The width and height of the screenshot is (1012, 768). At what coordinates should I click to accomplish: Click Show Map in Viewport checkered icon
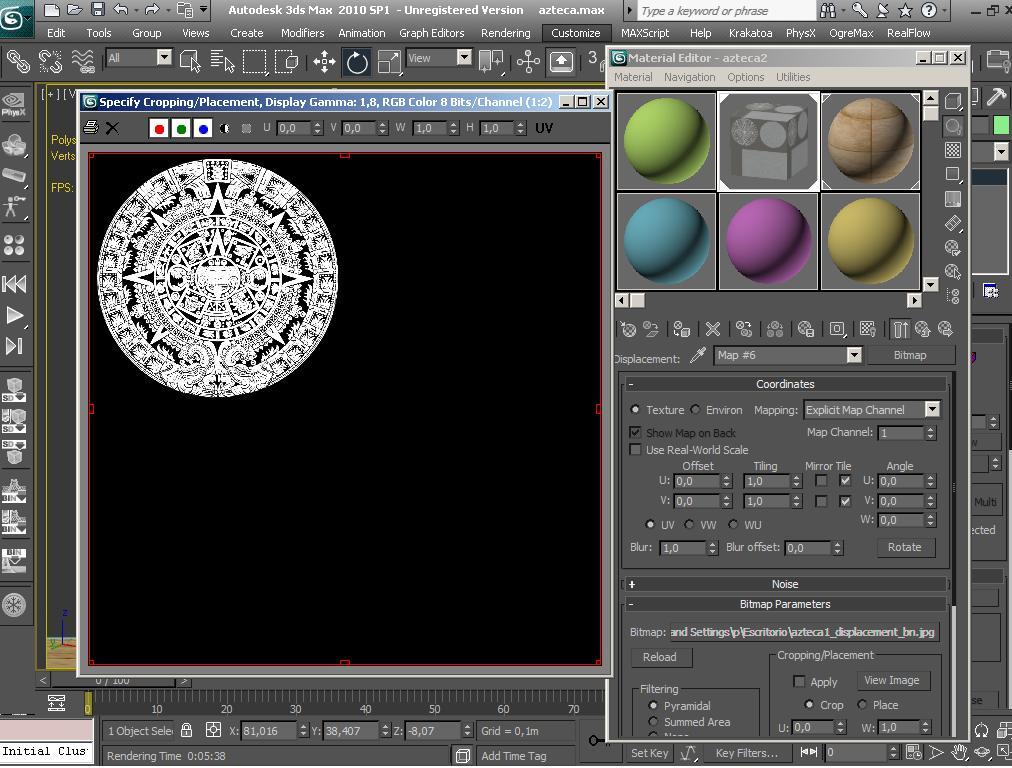coord(867,330)
